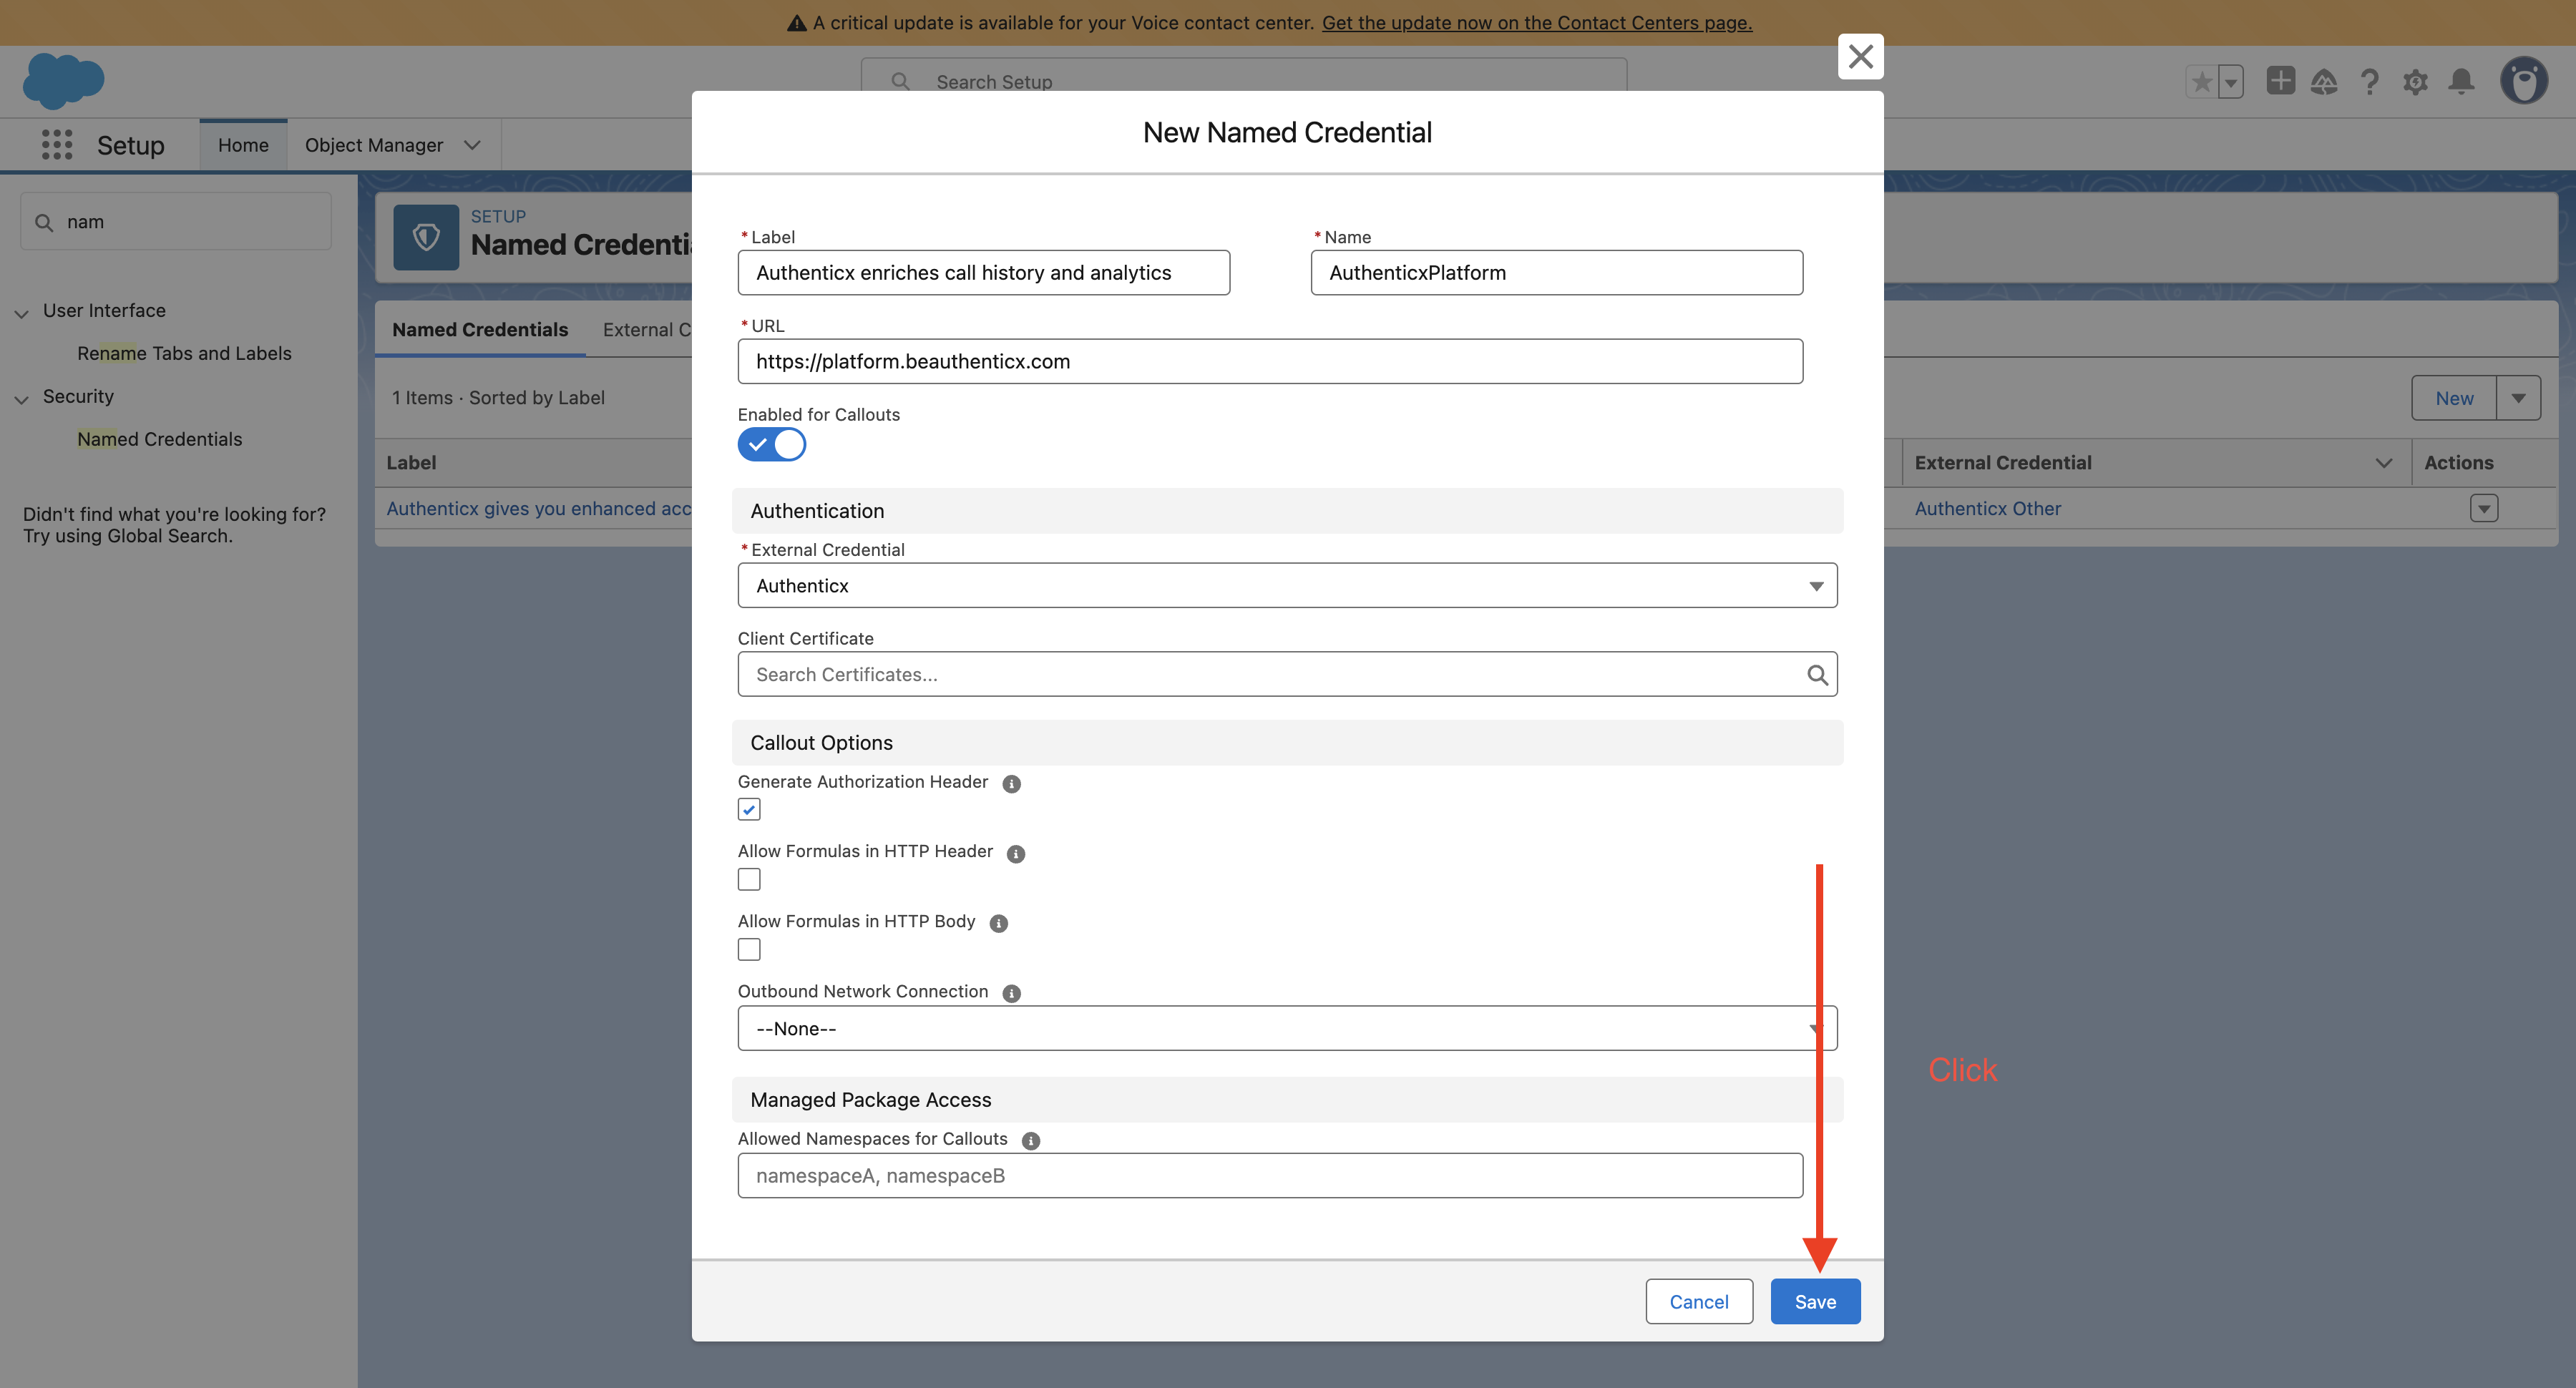Image resolution: width=2576 pixels, height=1388 pixels.
Task: Open the global actions plus icon
Action: pos(2280,80)
